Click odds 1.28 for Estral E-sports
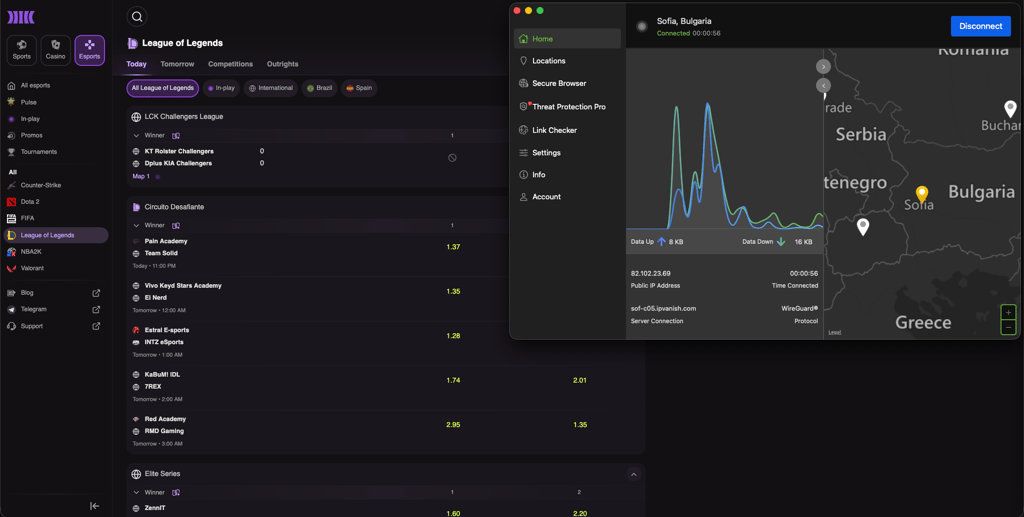This screenshot has width=1024, height=517. pyautogui.click(x=453, y=336)
